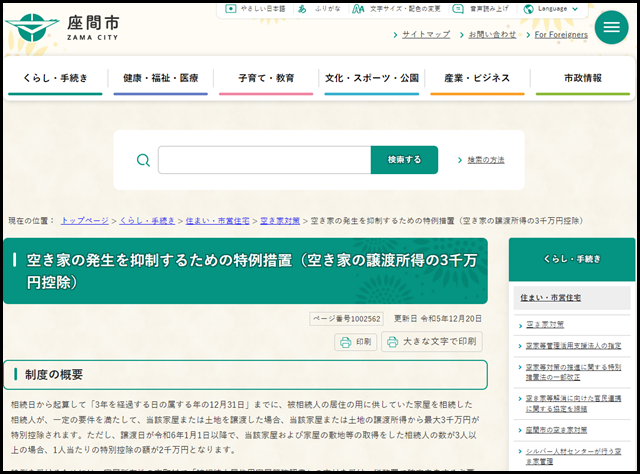
Task: Click the arrow before 検索の方法
Action: point(460,160)
